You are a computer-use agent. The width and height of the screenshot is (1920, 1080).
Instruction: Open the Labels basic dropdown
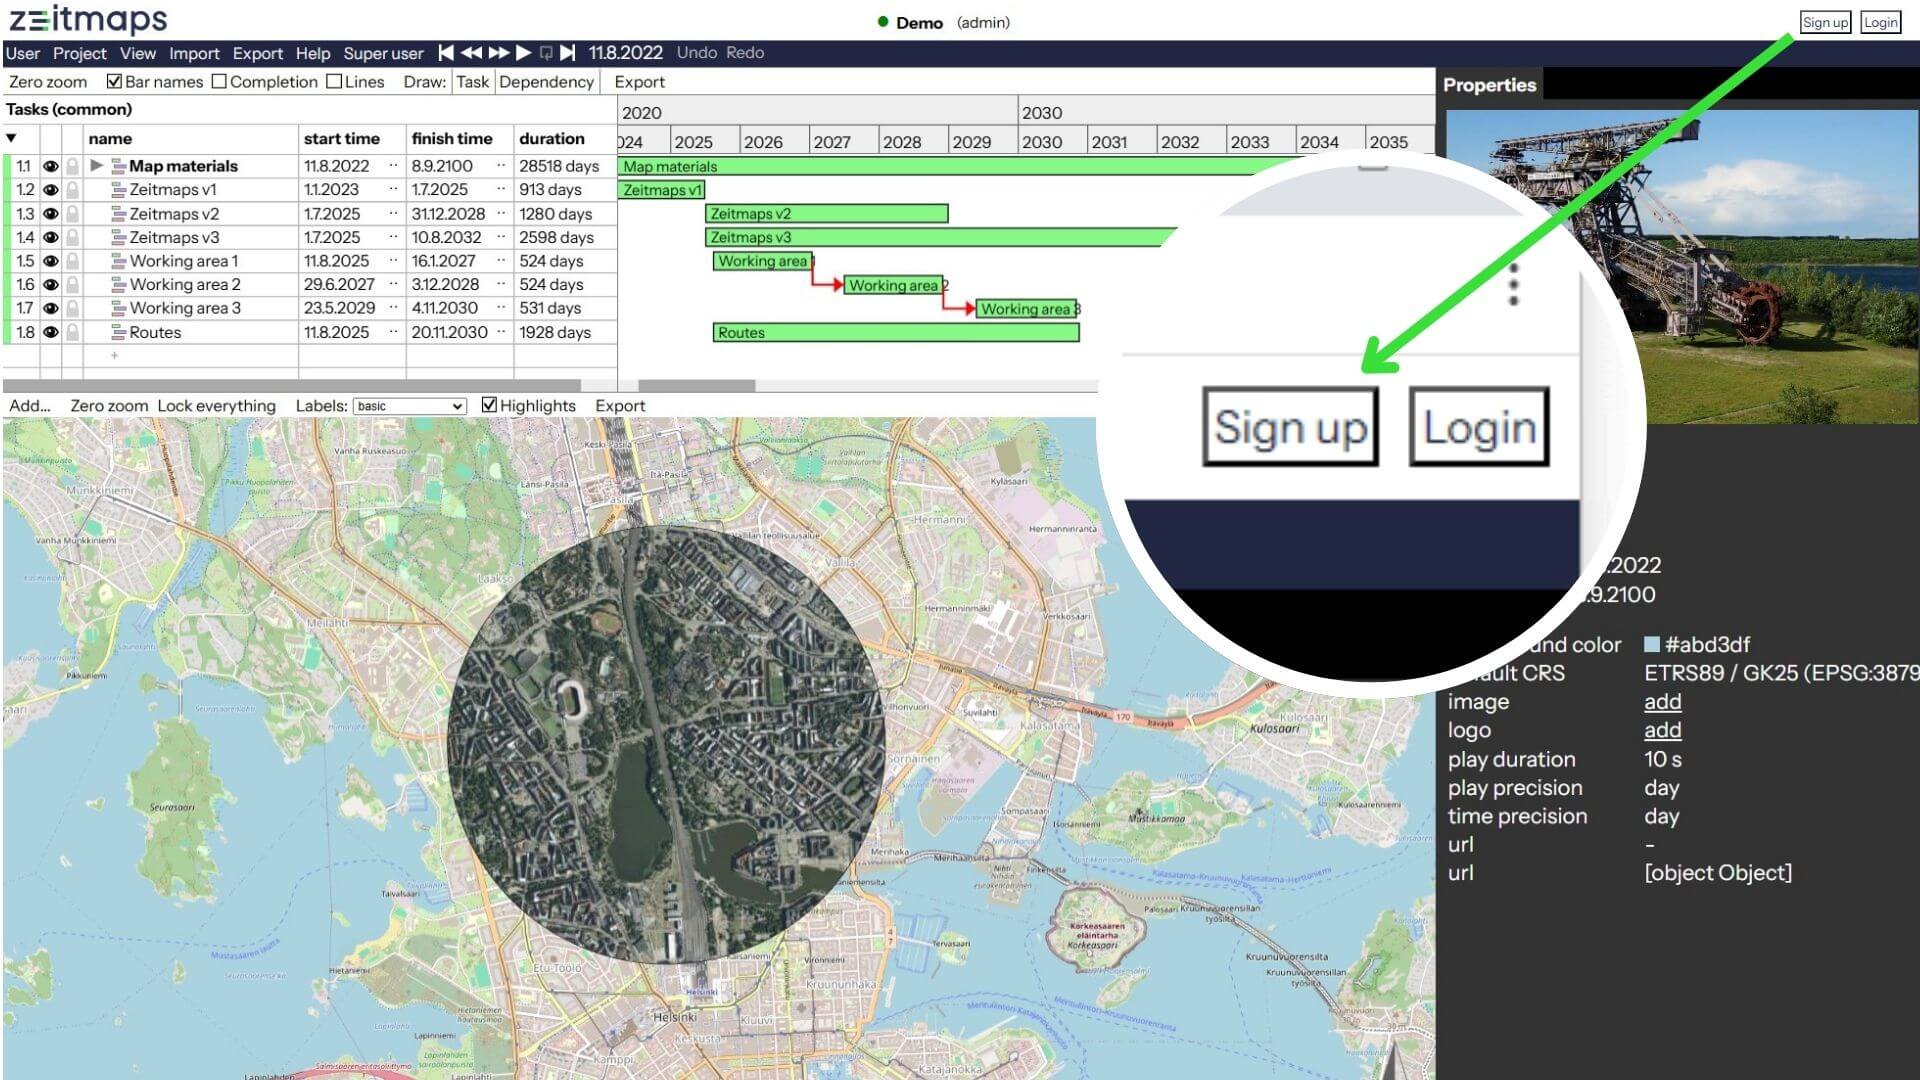coord(410,406)
